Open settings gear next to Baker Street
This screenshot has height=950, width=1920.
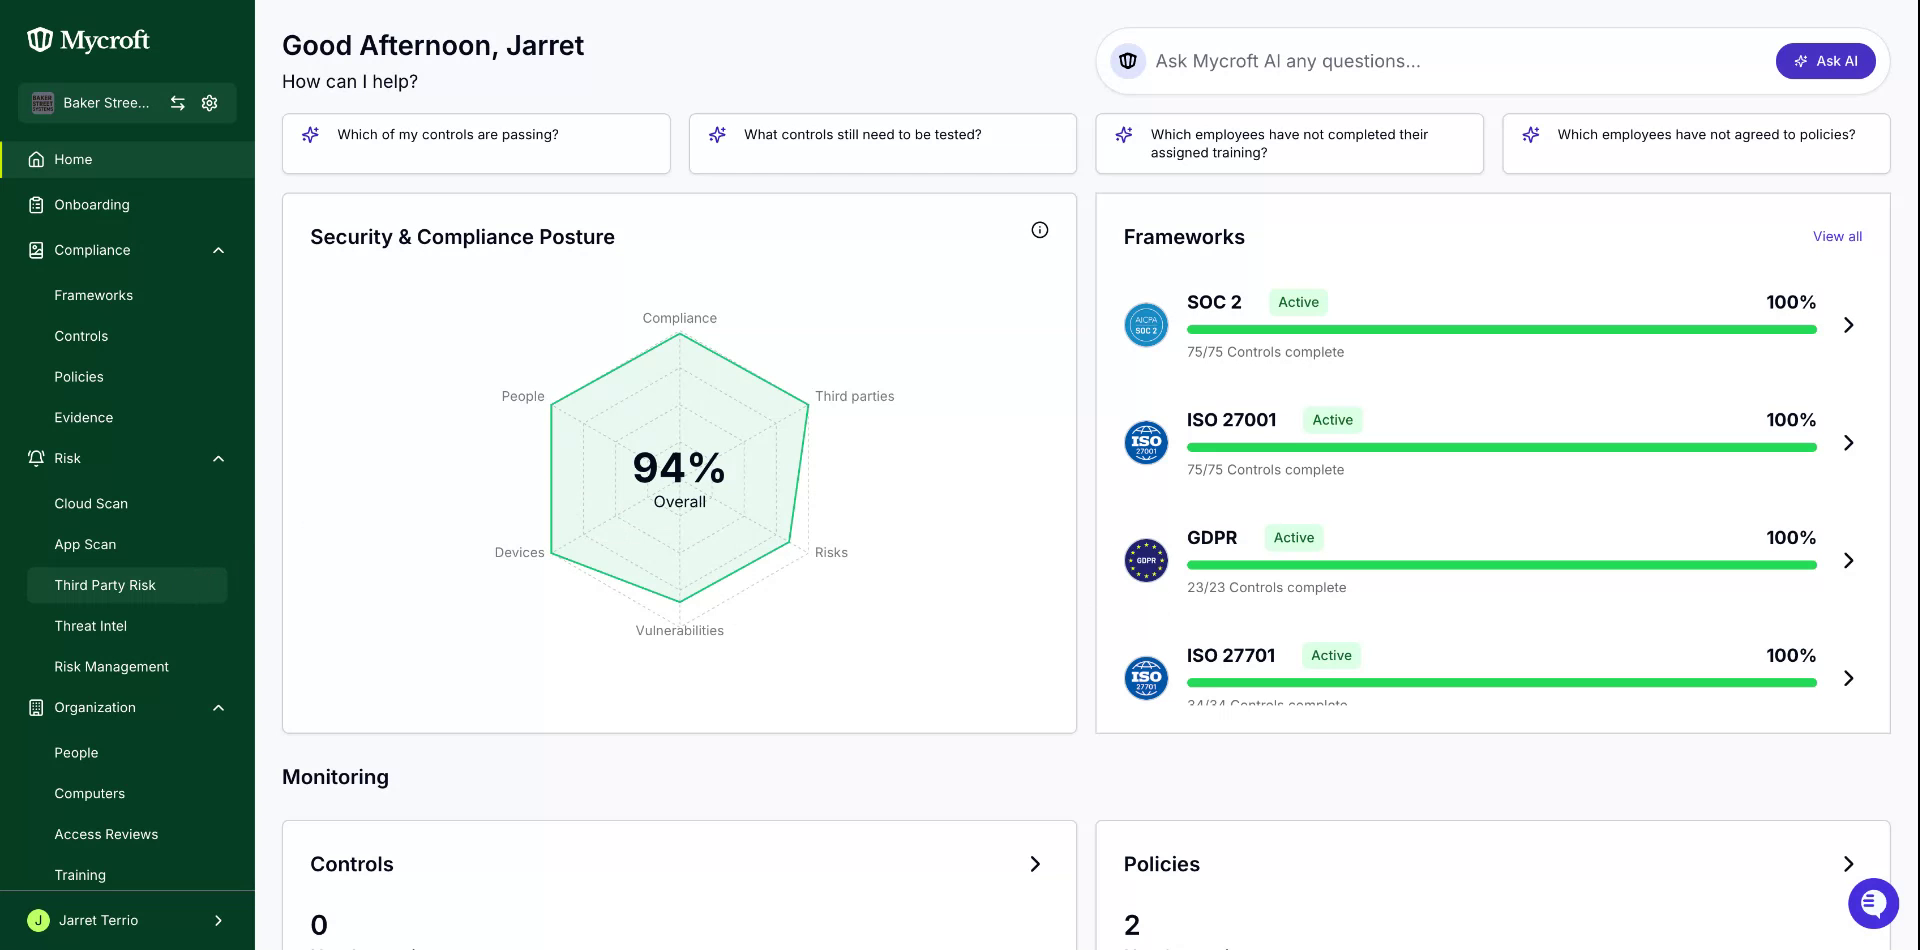(x=210, y=103)
